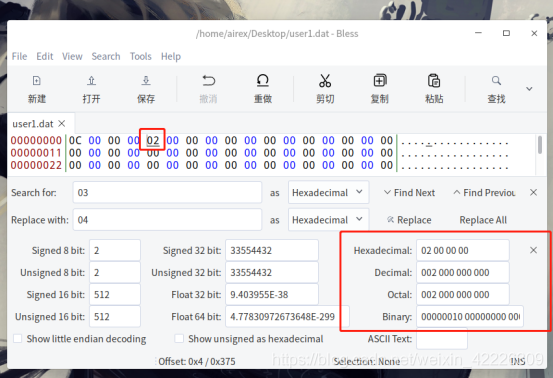This screenshot has height=378, width=553.
Task: Open the File menu
Action: tap(19, 56)
